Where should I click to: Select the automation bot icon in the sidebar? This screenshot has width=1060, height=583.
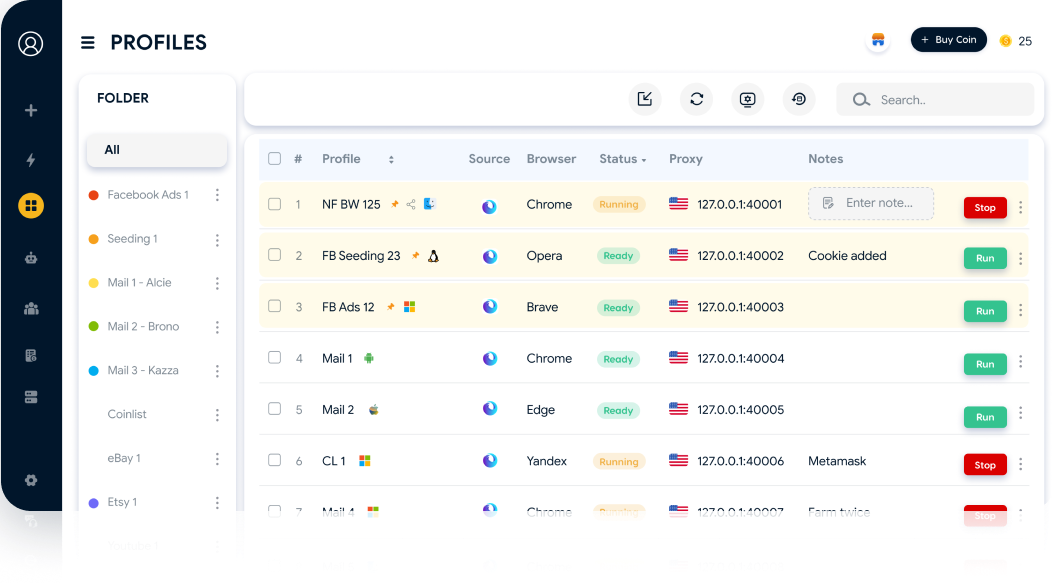point(30,256)
